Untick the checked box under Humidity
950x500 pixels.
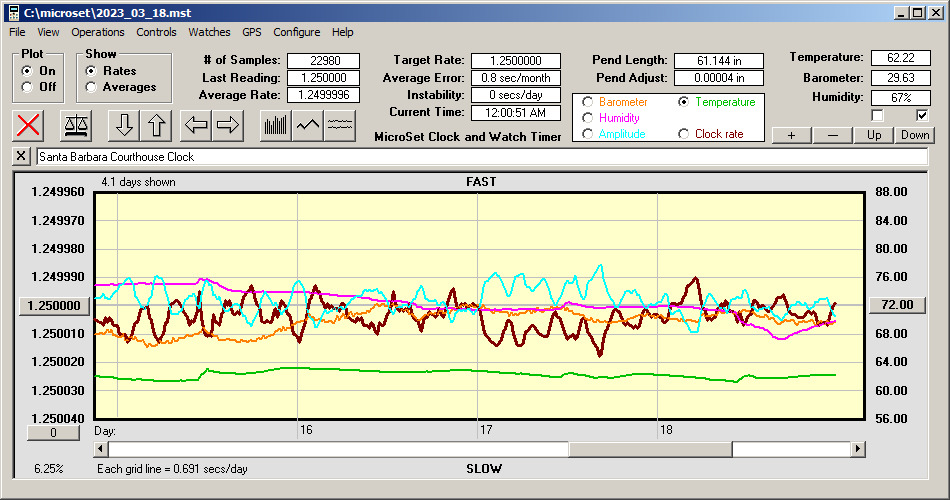[x=922, y=115]
